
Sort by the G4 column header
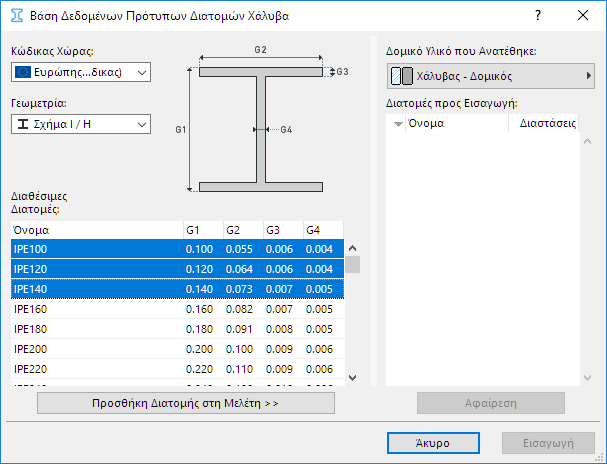click(x=323, y=230)
